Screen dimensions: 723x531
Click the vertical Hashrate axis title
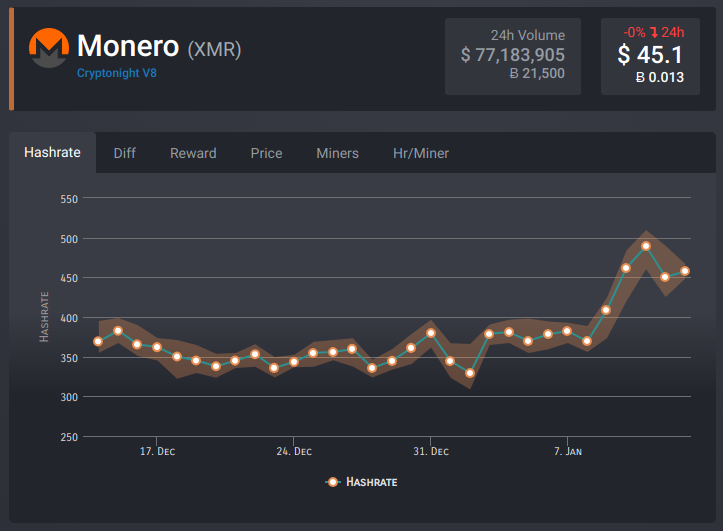tap(44, 317)
